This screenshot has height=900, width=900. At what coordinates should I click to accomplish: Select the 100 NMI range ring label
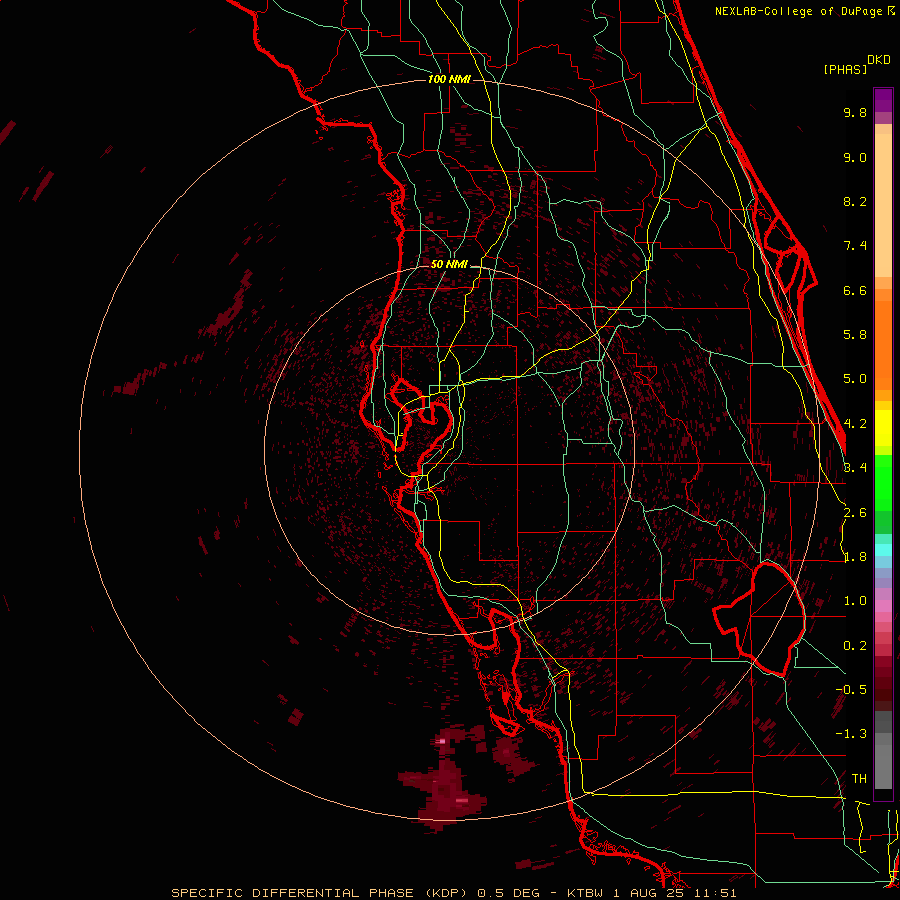449,79
